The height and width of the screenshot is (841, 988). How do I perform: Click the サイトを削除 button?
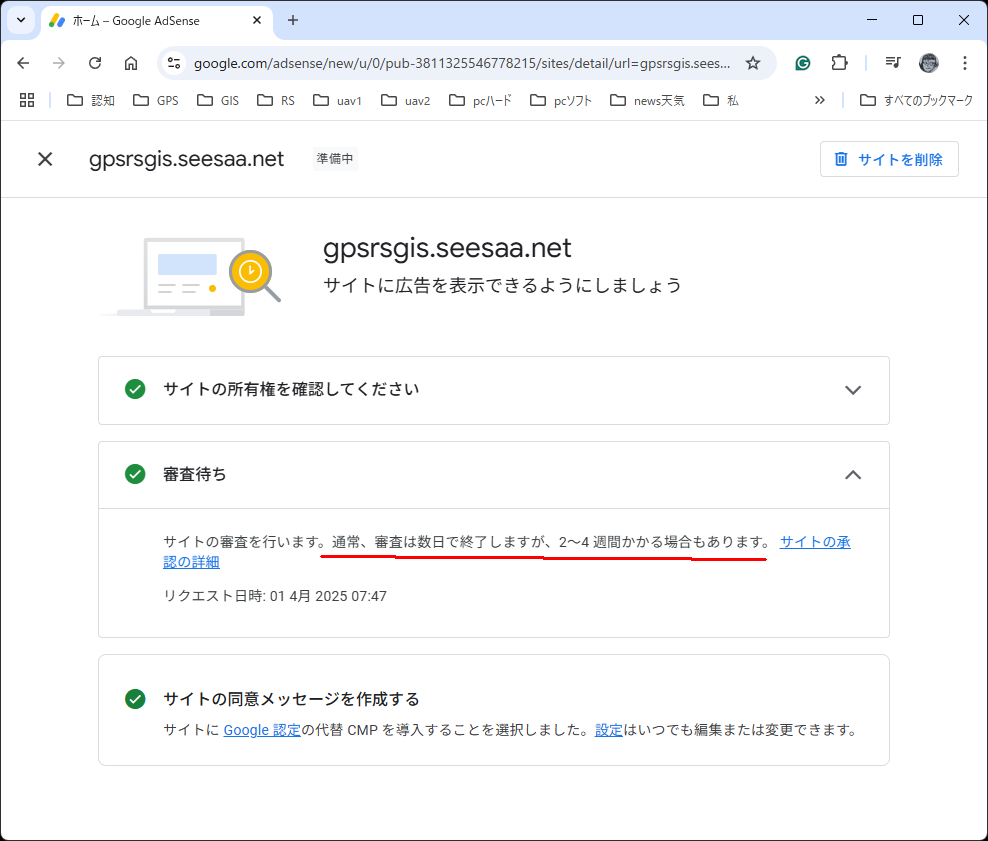click(x=889, y=159)
